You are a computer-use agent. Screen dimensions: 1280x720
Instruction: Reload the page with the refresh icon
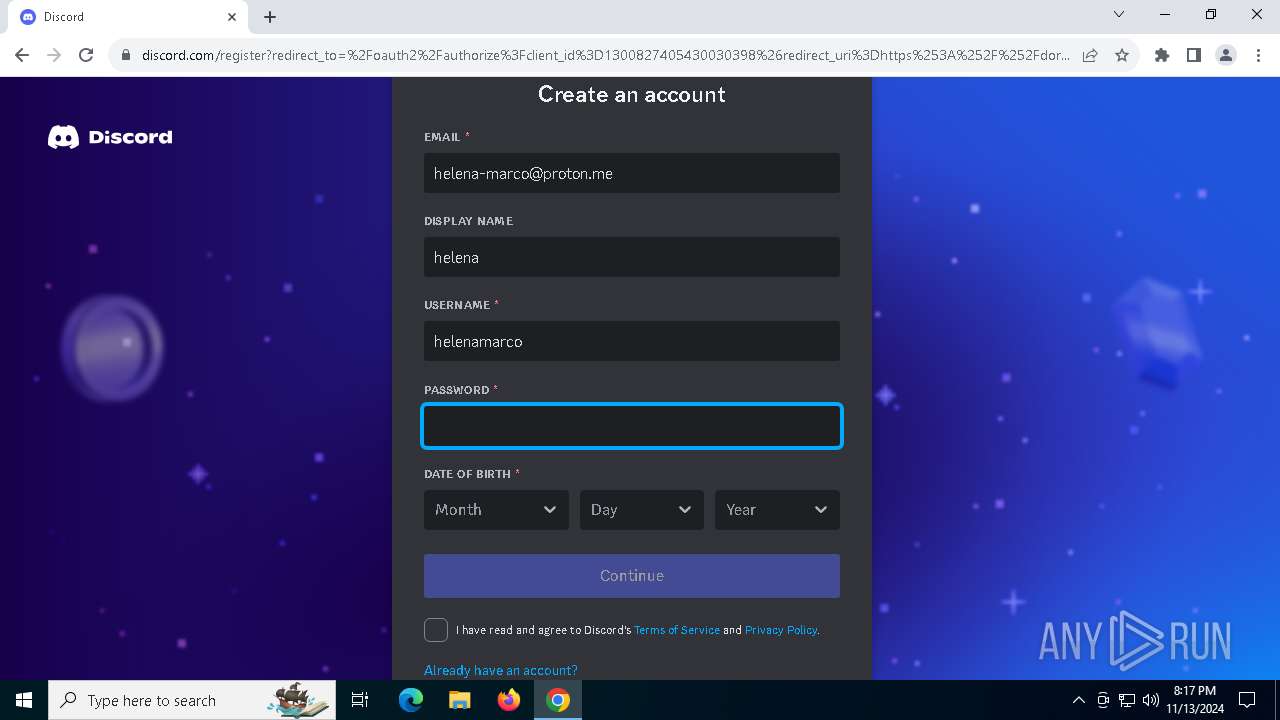pyautogui.click(x=86, y=55)
